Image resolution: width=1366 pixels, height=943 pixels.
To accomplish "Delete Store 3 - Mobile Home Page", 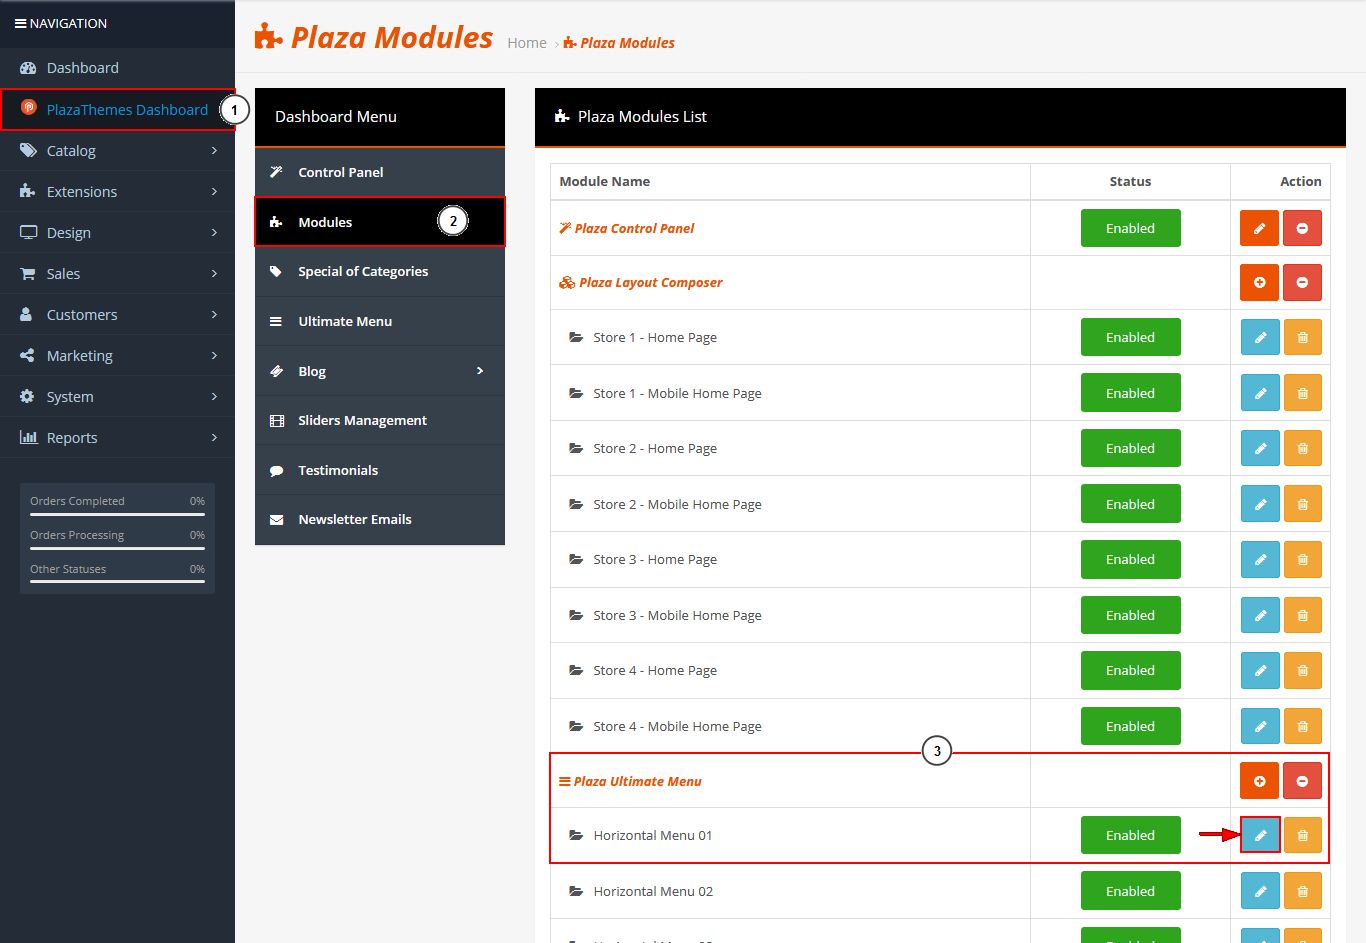I will [x=1302, y=615].
